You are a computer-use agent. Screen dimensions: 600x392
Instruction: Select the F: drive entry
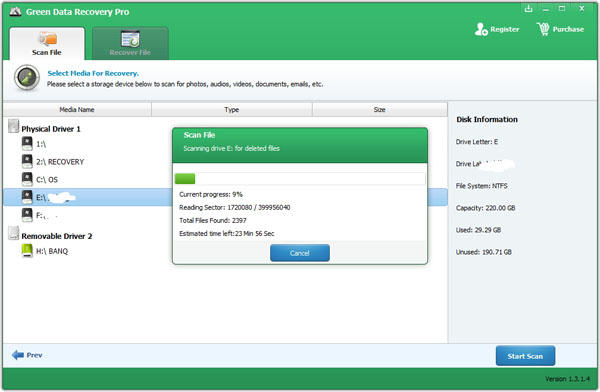pos(47,216)
